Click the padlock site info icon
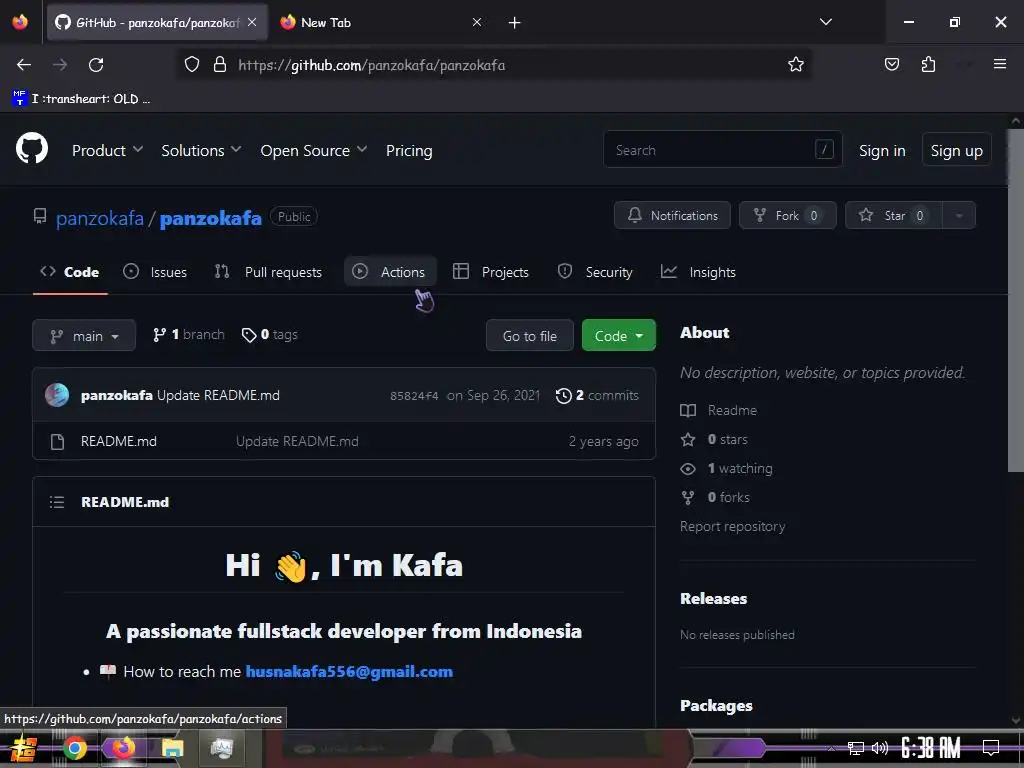1024x768 pixels. point(220,65)
